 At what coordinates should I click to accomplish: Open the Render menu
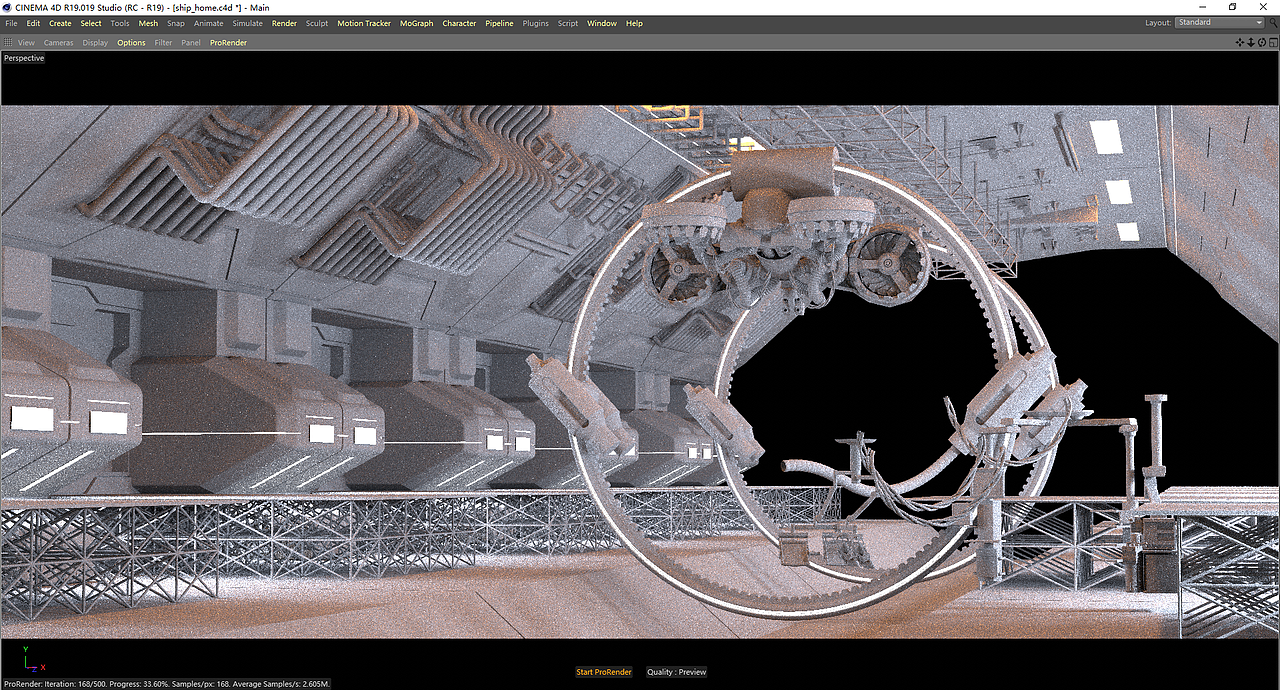(284, 23)
